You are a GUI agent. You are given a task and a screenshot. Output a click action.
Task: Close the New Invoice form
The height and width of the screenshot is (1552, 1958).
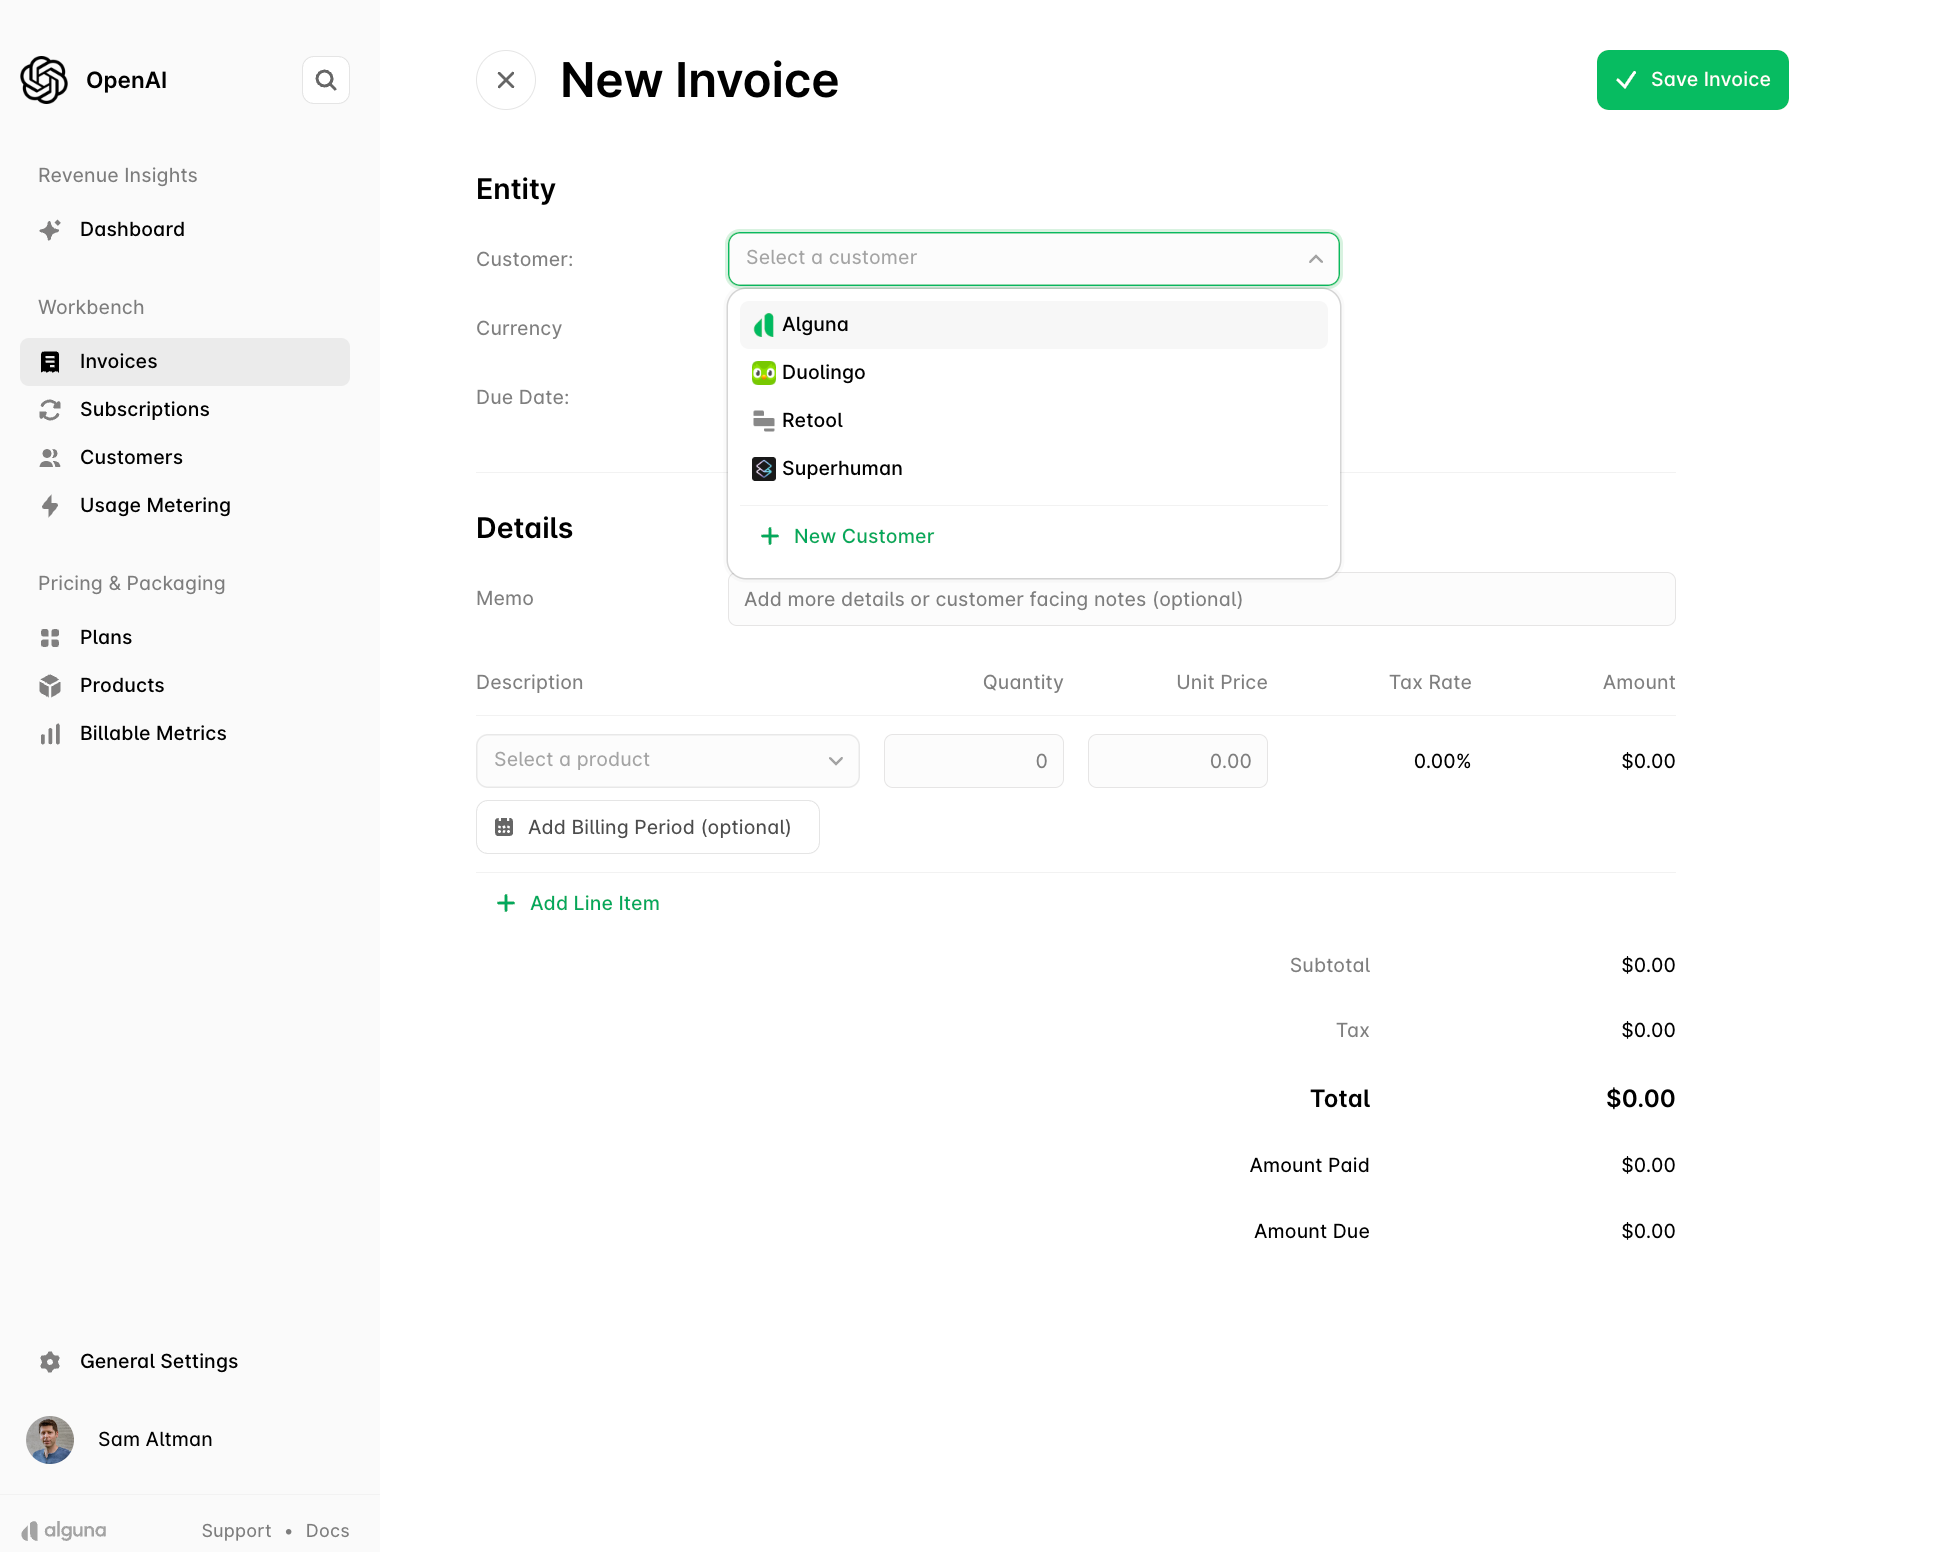(506, 80)
